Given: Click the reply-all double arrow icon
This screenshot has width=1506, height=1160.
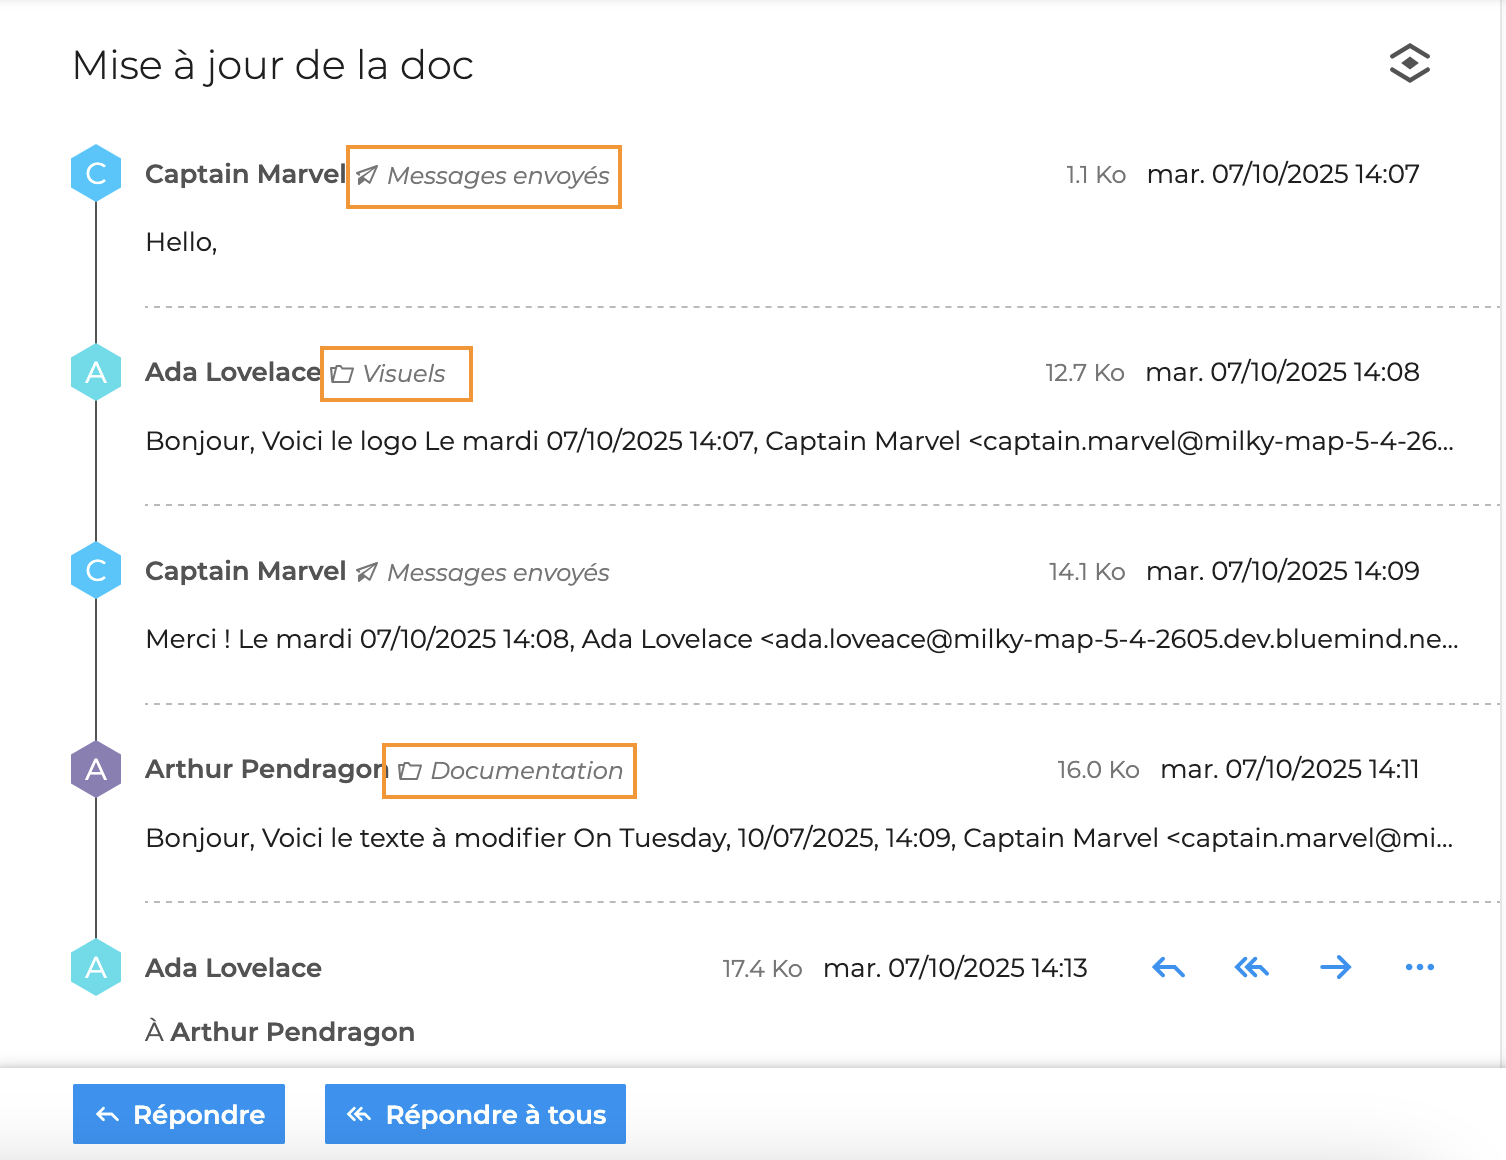Looking at the screenshot, I should pos(1251,967).
